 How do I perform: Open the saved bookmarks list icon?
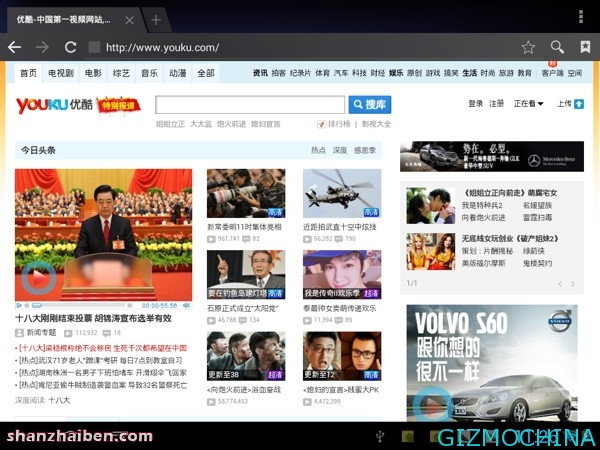pos(584,47)
